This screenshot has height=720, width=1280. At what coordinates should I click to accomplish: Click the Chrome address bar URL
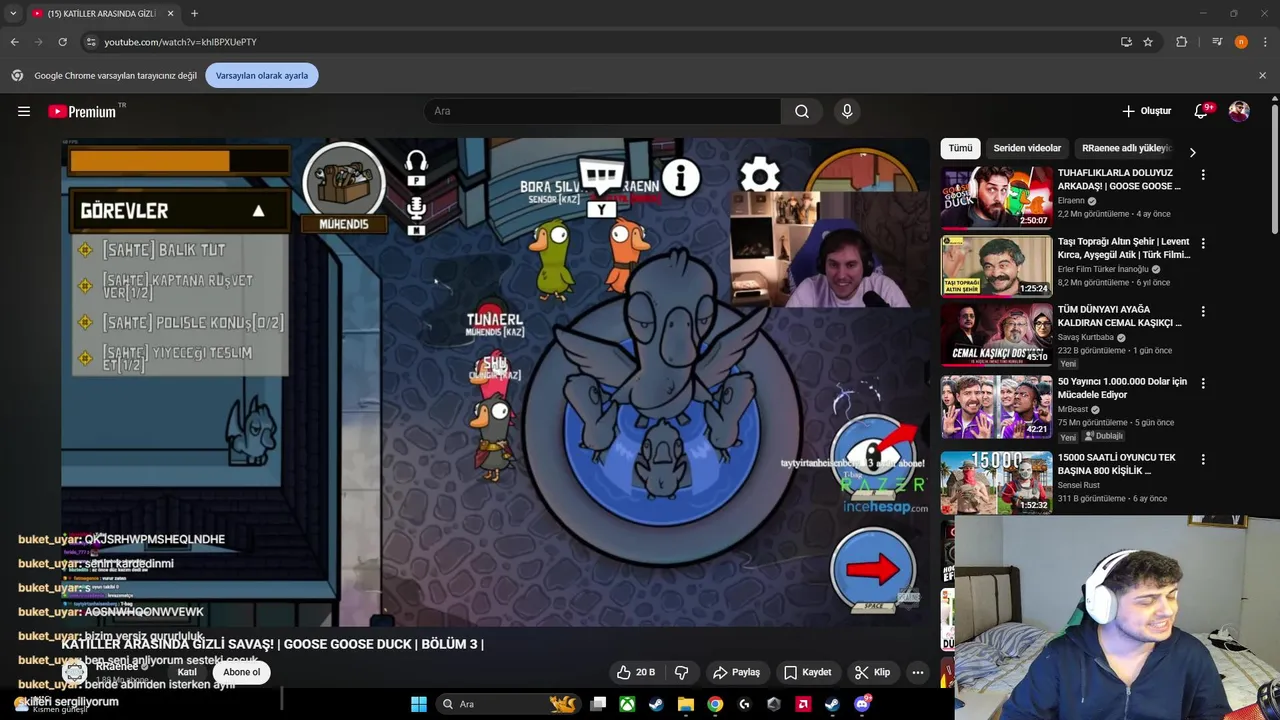click(x=180, y=42)
